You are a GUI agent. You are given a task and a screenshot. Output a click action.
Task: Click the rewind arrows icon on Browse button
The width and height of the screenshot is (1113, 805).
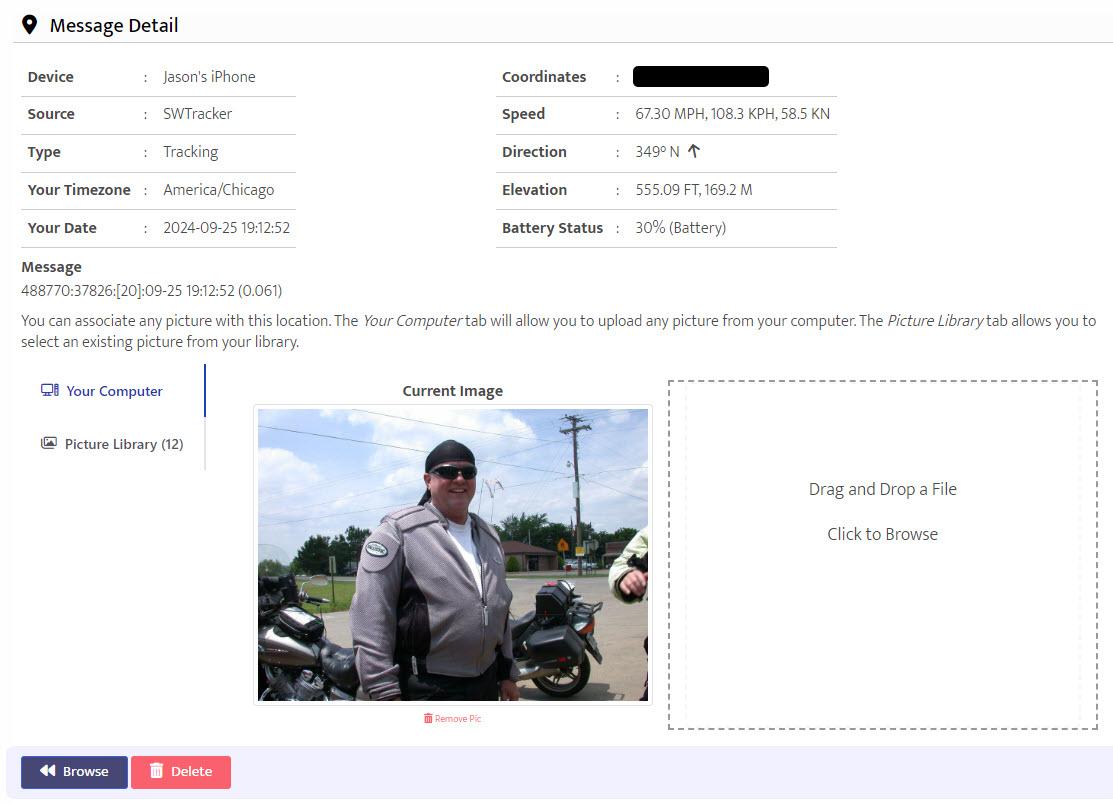tap(48, 771)
